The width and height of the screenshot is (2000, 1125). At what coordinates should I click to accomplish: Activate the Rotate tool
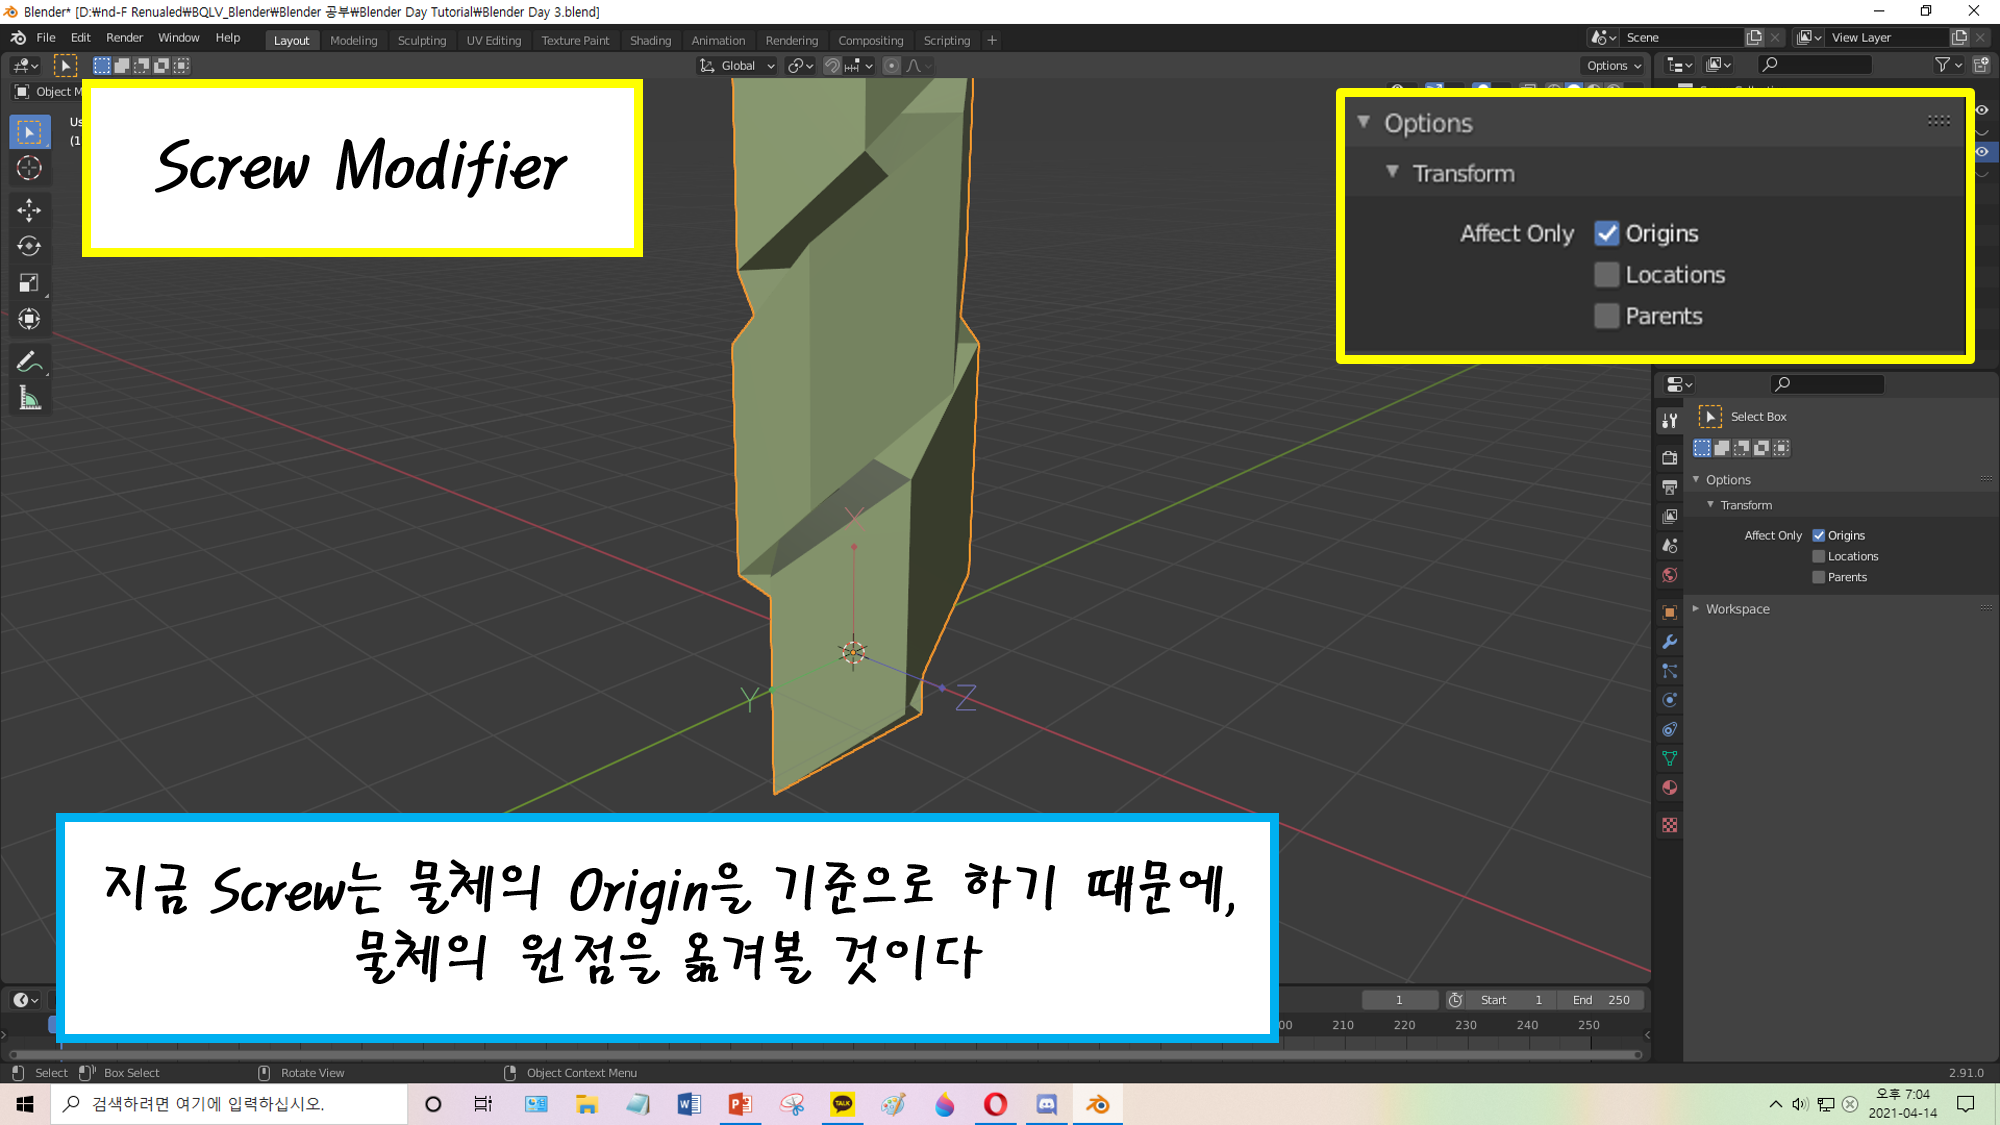pos(29,246)
